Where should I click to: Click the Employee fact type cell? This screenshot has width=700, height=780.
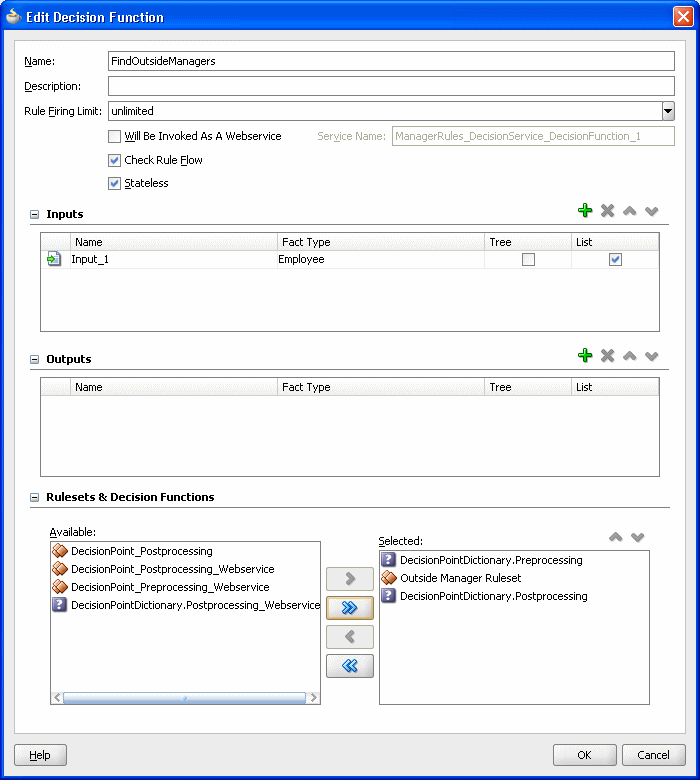click(381, 259)
